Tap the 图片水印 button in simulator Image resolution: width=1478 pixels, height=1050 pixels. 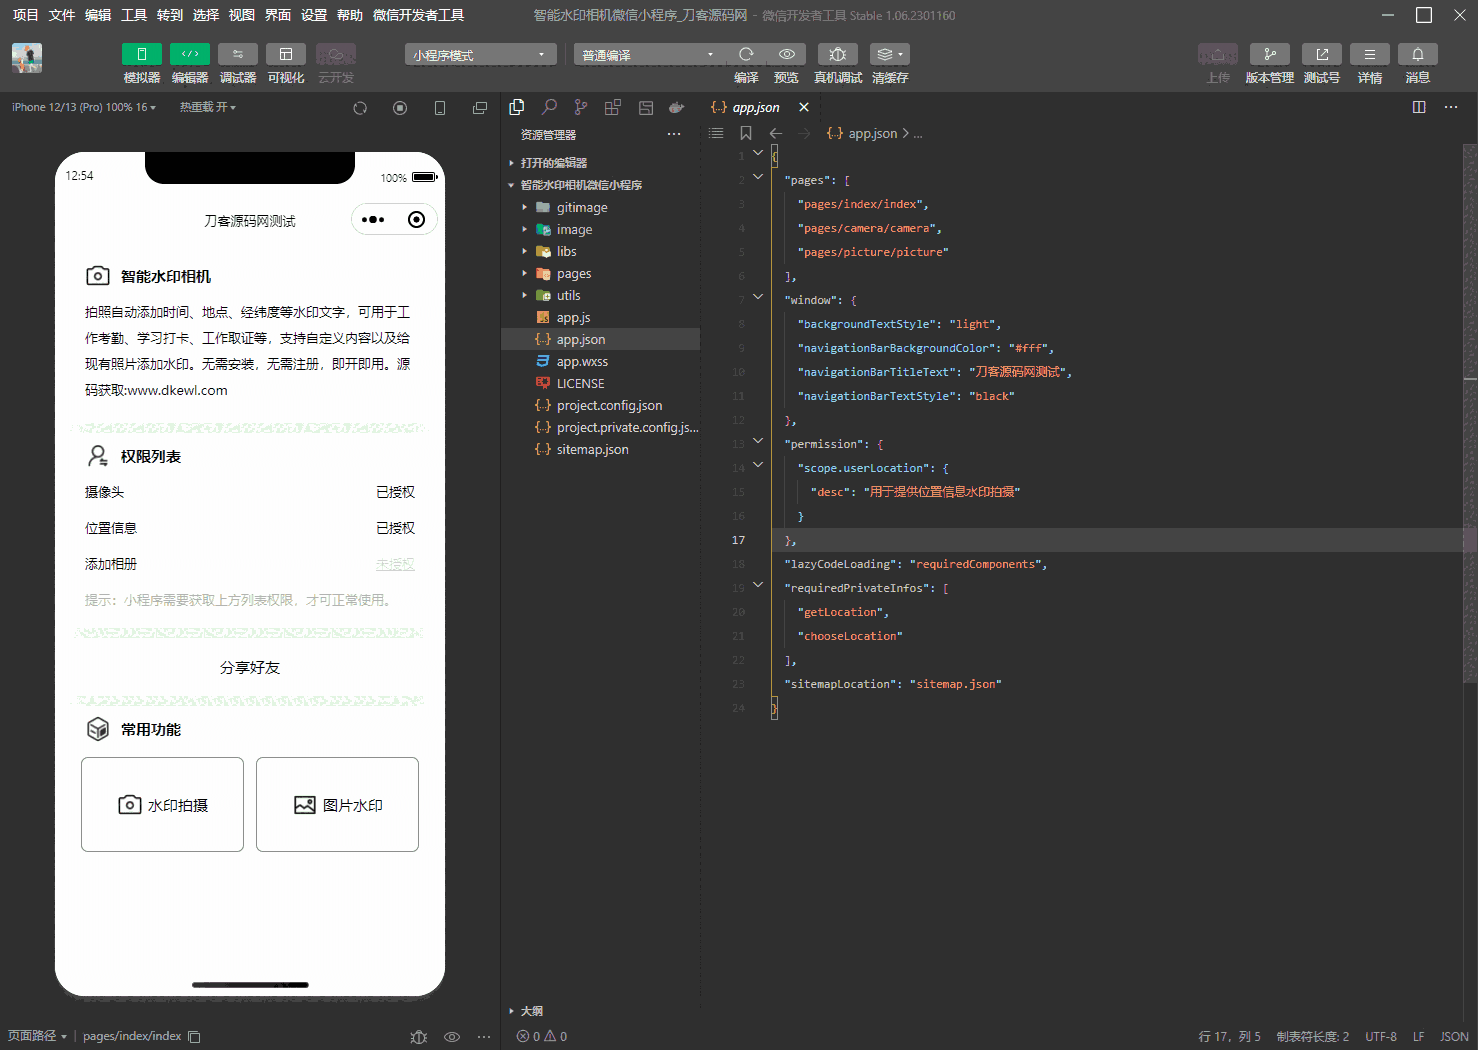coord(337,805)
